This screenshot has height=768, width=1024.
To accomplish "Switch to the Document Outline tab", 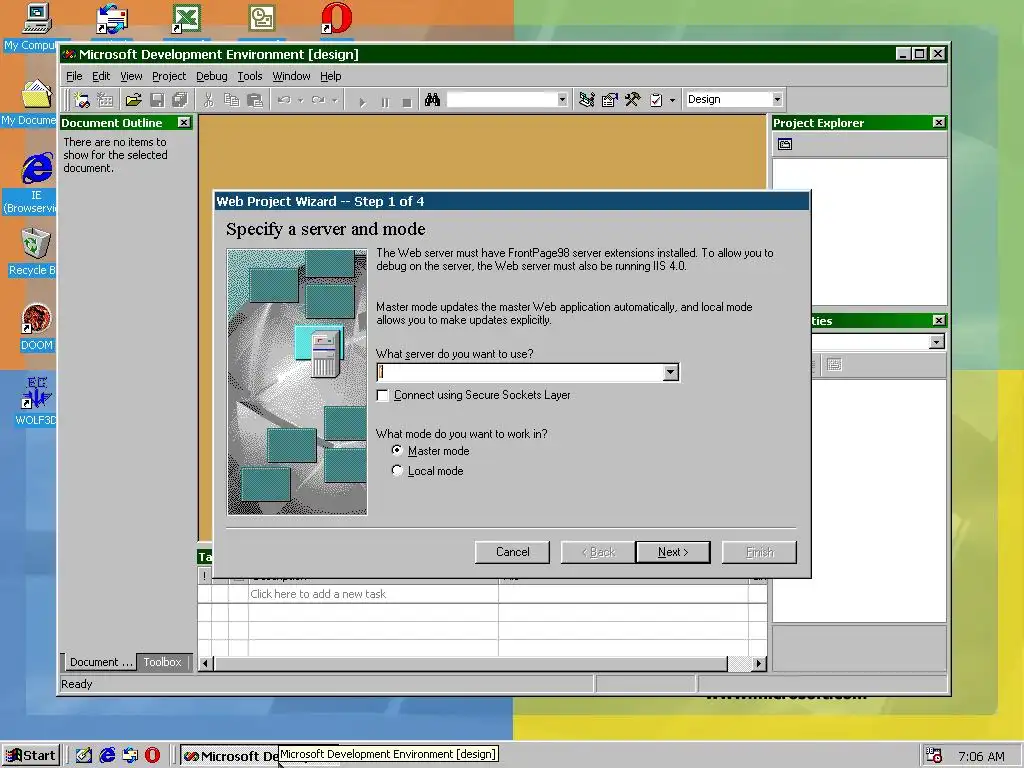I will (x=100, y=662).
